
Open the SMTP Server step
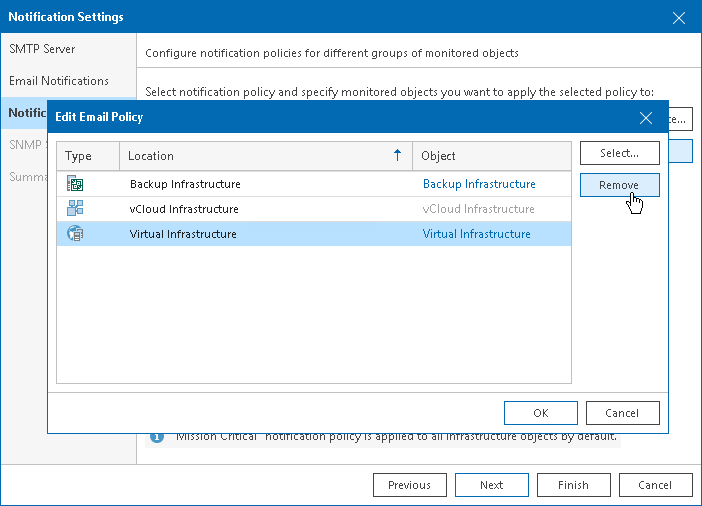(x=42, y=48)
